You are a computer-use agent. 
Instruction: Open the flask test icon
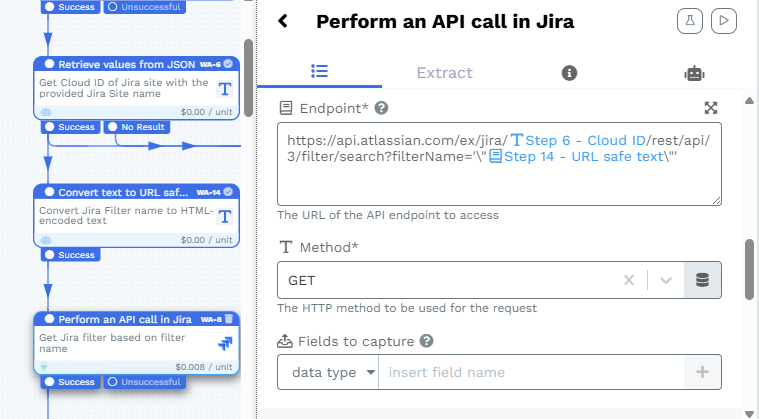690,20
